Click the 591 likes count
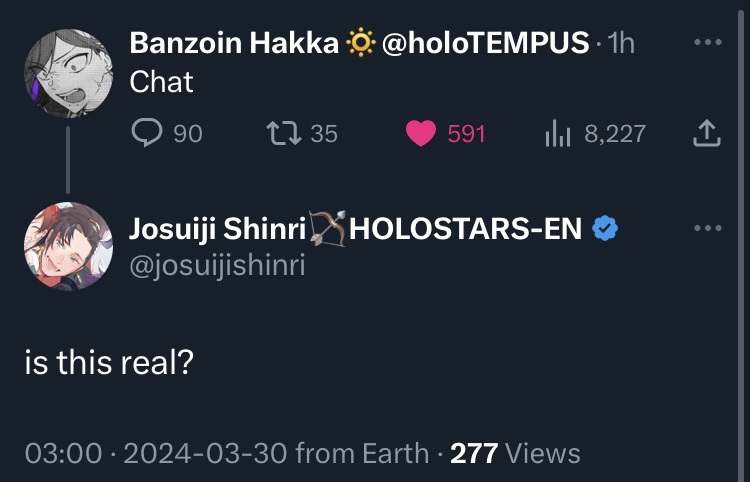The width and height of the screenshot is (750, 482). point(466,133)
